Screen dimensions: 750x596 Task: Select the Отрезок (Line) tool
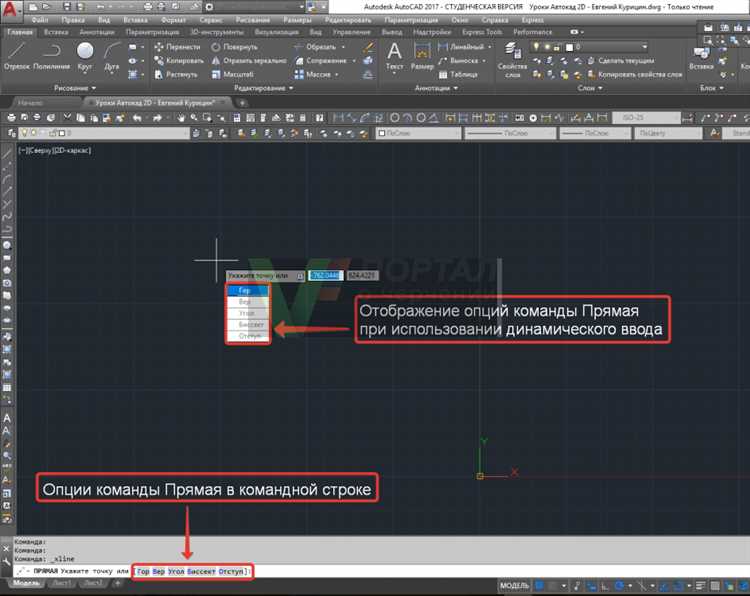(19, 55)
